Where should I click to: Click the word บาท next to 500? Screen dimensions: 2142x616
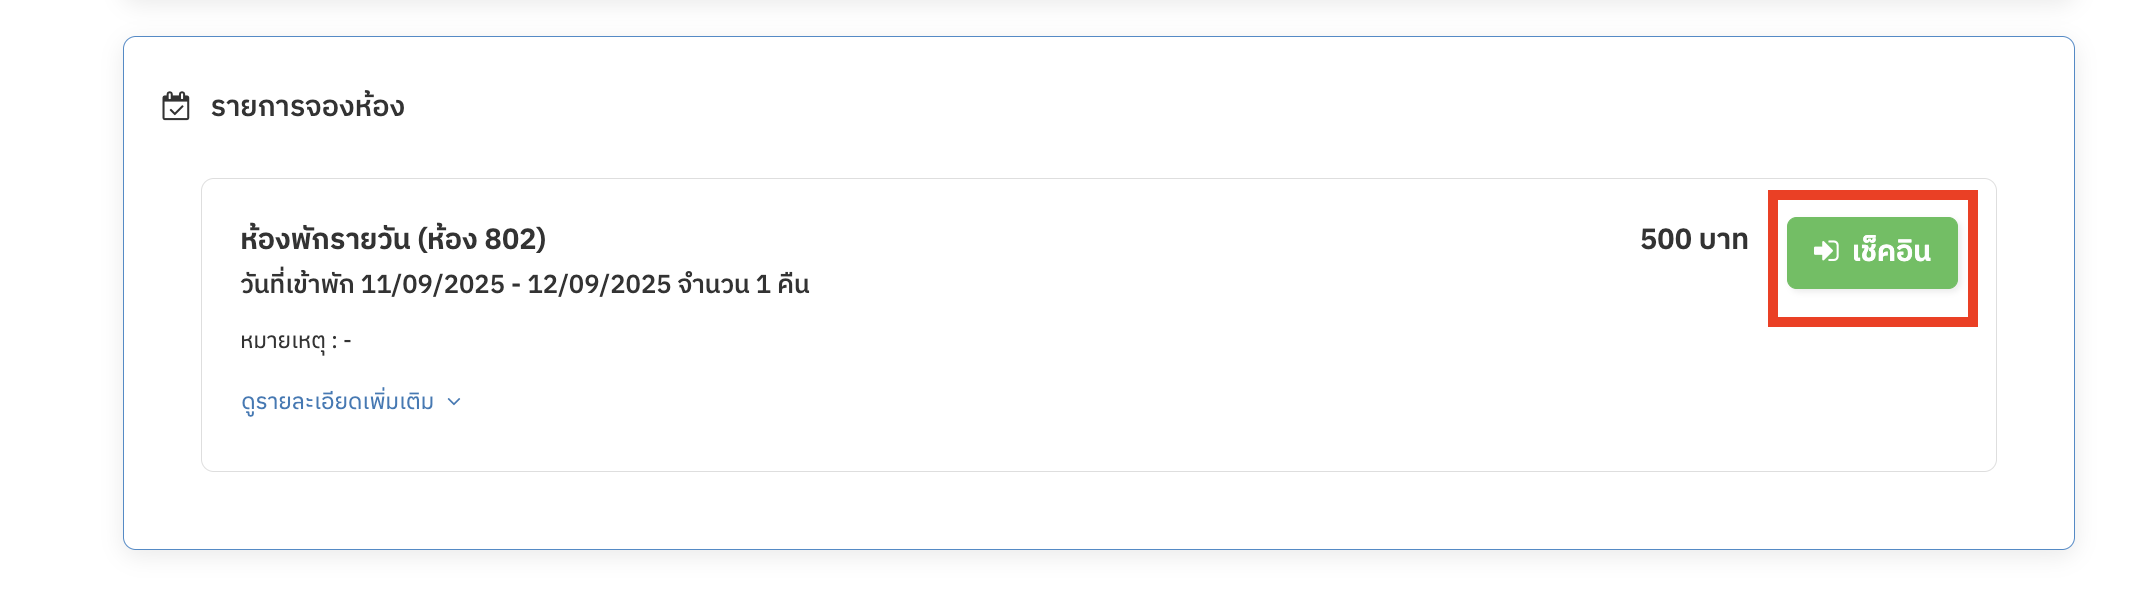coord(1723,239)
